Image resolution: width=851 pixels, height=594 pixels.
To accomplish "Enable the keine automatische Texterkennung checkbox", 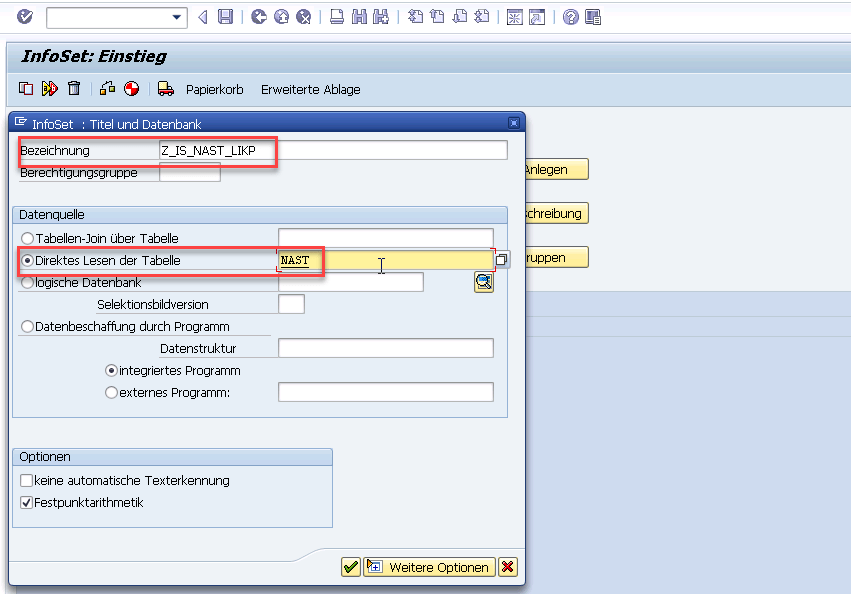I will click(25, 479).
